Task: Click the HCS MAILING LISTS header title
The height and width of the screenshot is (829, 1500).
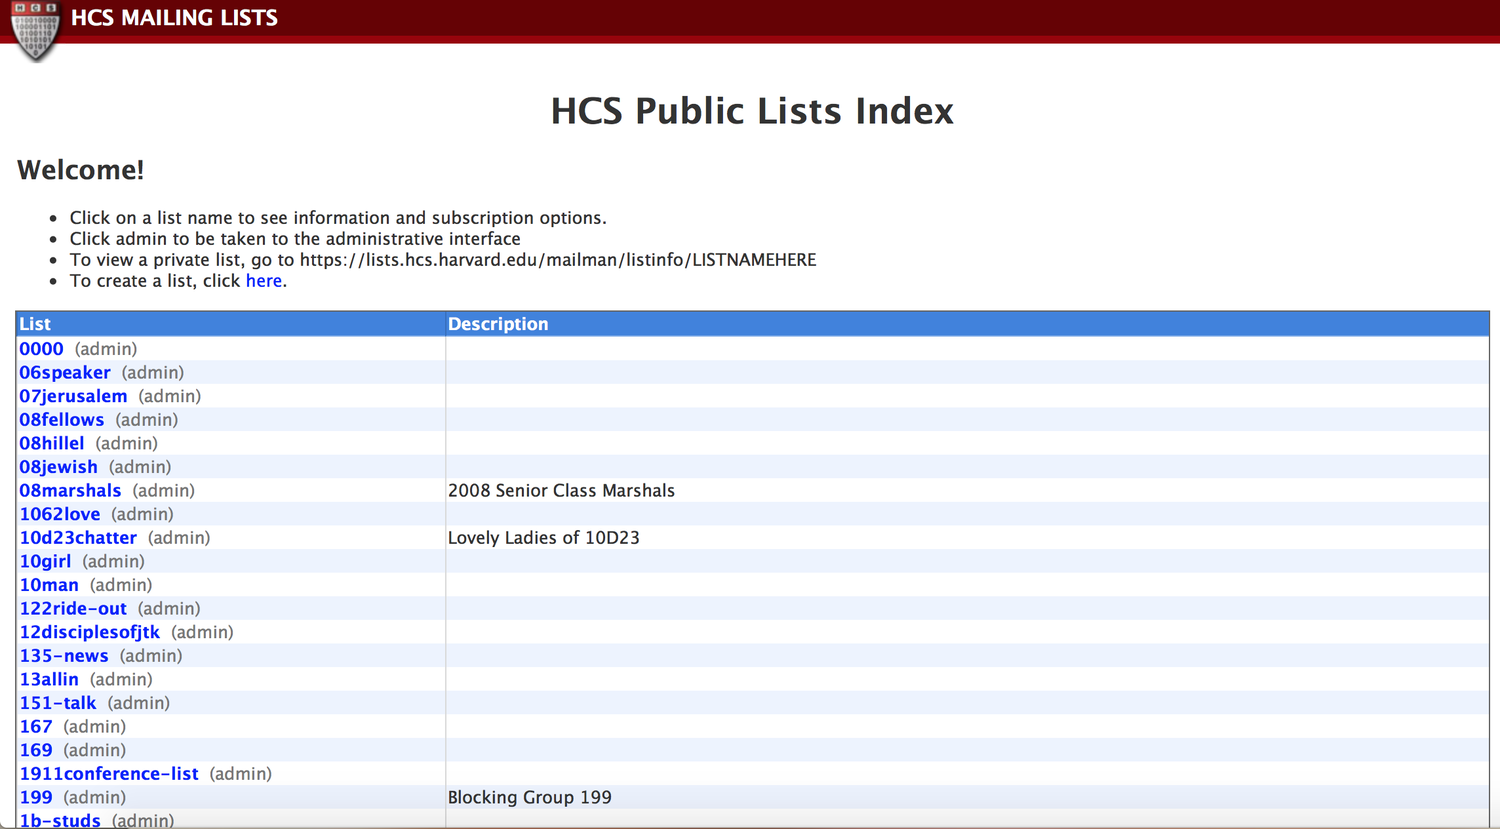Action: click(x=174, y=18)
